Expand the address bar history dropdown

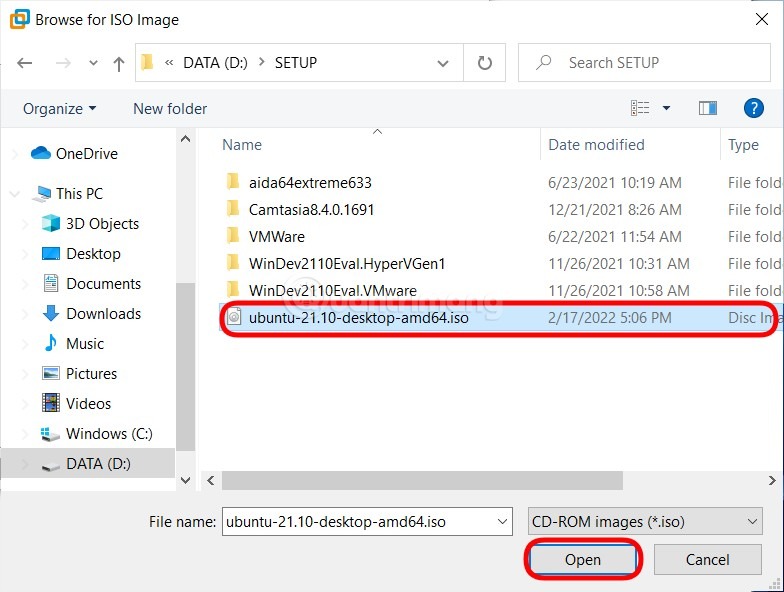pos(442,63)
